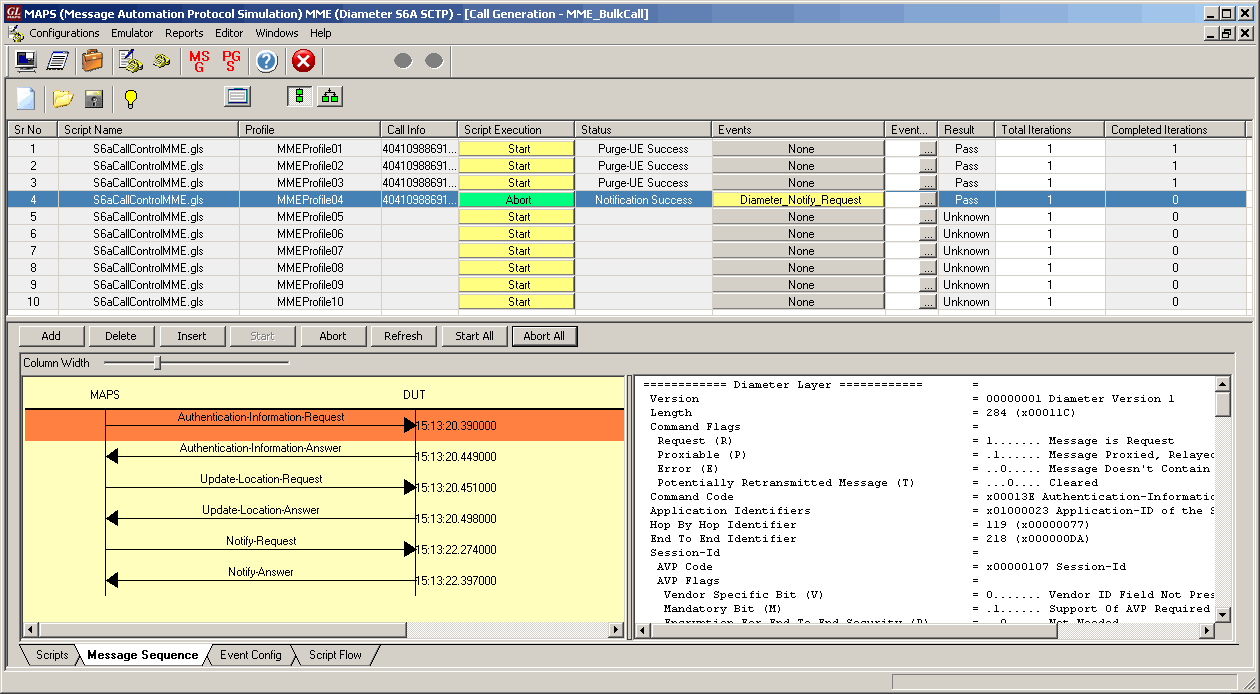Image resolution: width=1260 pixels, height=694 pixels.
Task: Click the Total Iterations column header
Action: point(1049,130)
